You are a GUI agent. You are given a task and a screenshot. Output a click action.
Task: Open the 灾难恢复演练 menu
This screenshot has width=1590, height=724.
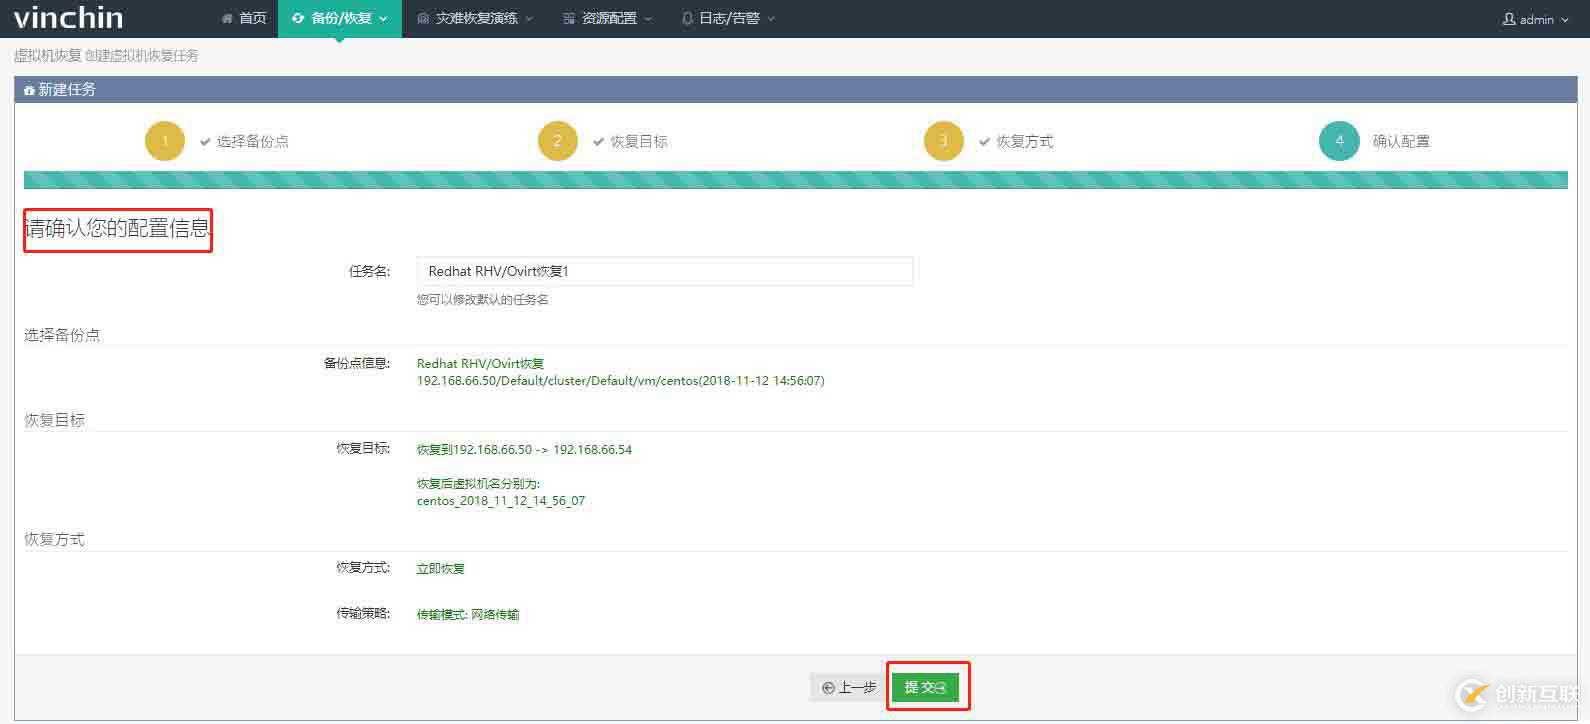[x=475, y=18]
